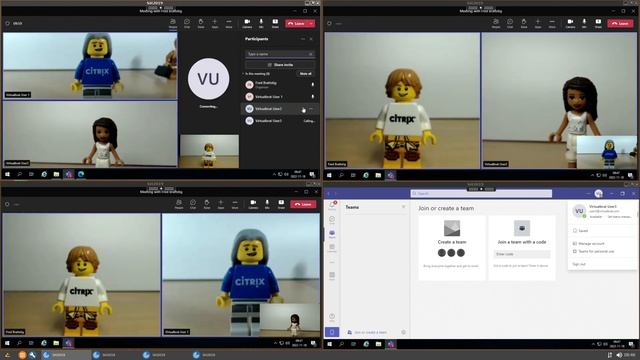Open Activity in Teams left rail

[332, 205]
